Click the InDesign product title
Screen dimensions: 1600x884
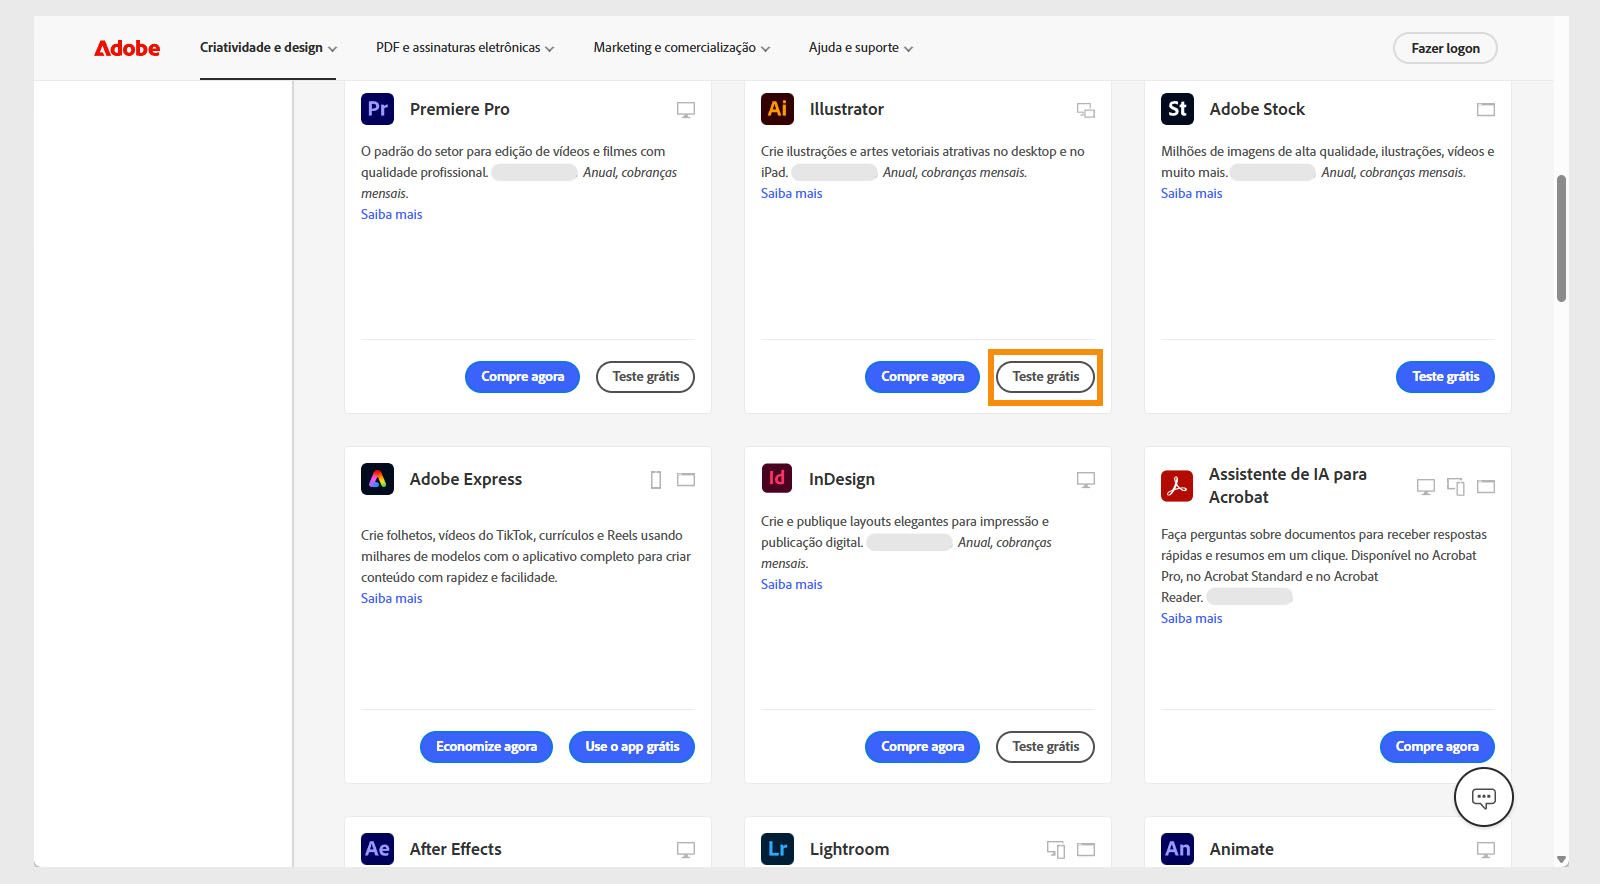pyautogui.click(x=842, y=480)
